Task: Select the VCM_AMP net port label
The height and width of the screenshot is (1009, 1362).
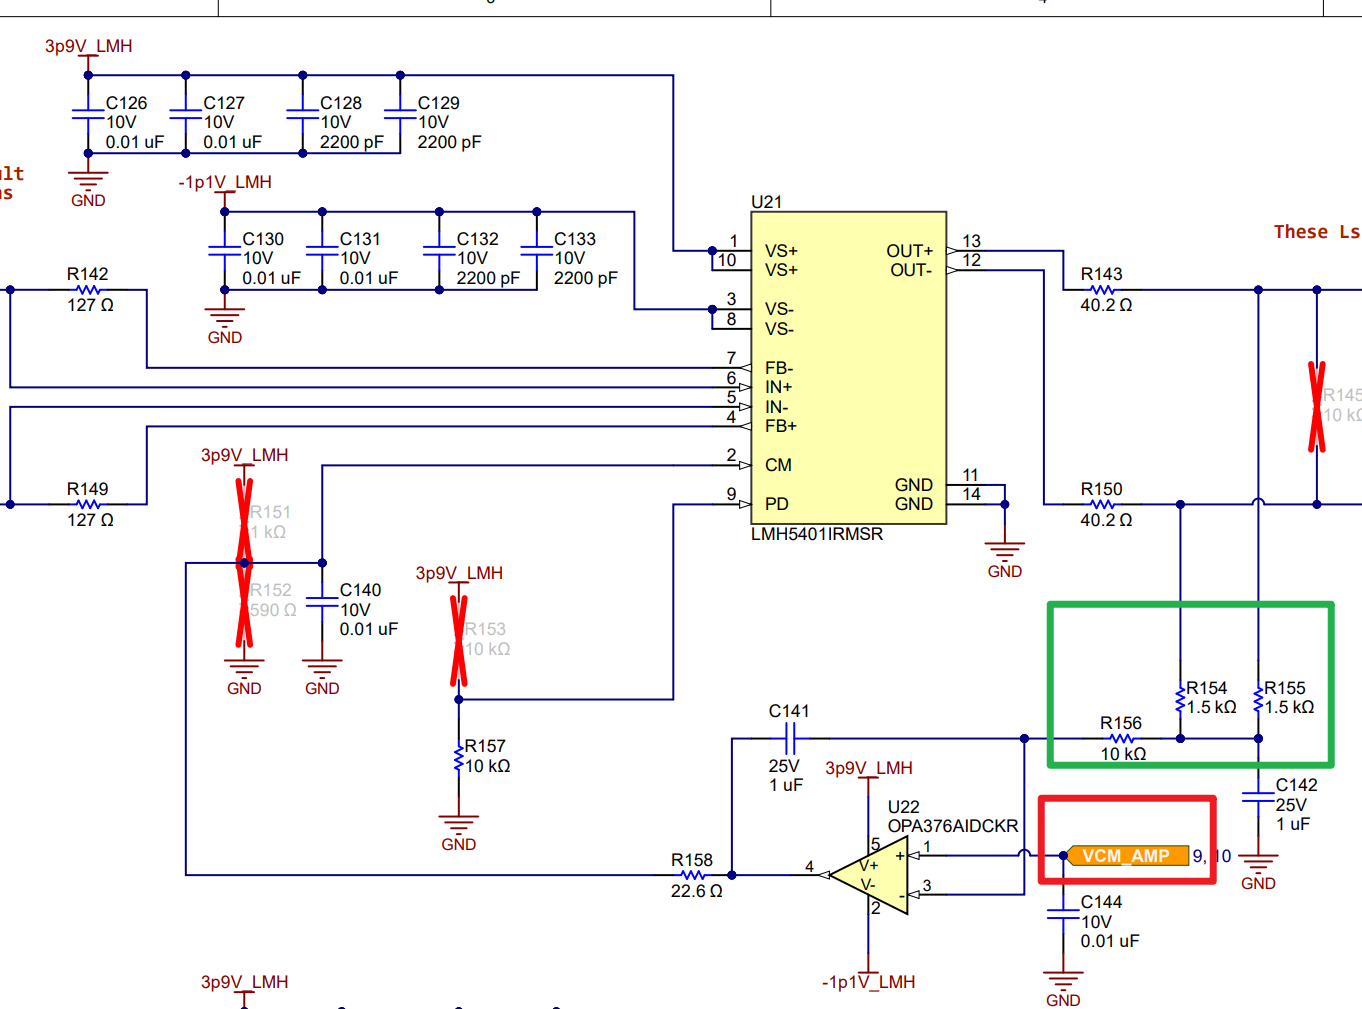Action: coord(1128,856)
